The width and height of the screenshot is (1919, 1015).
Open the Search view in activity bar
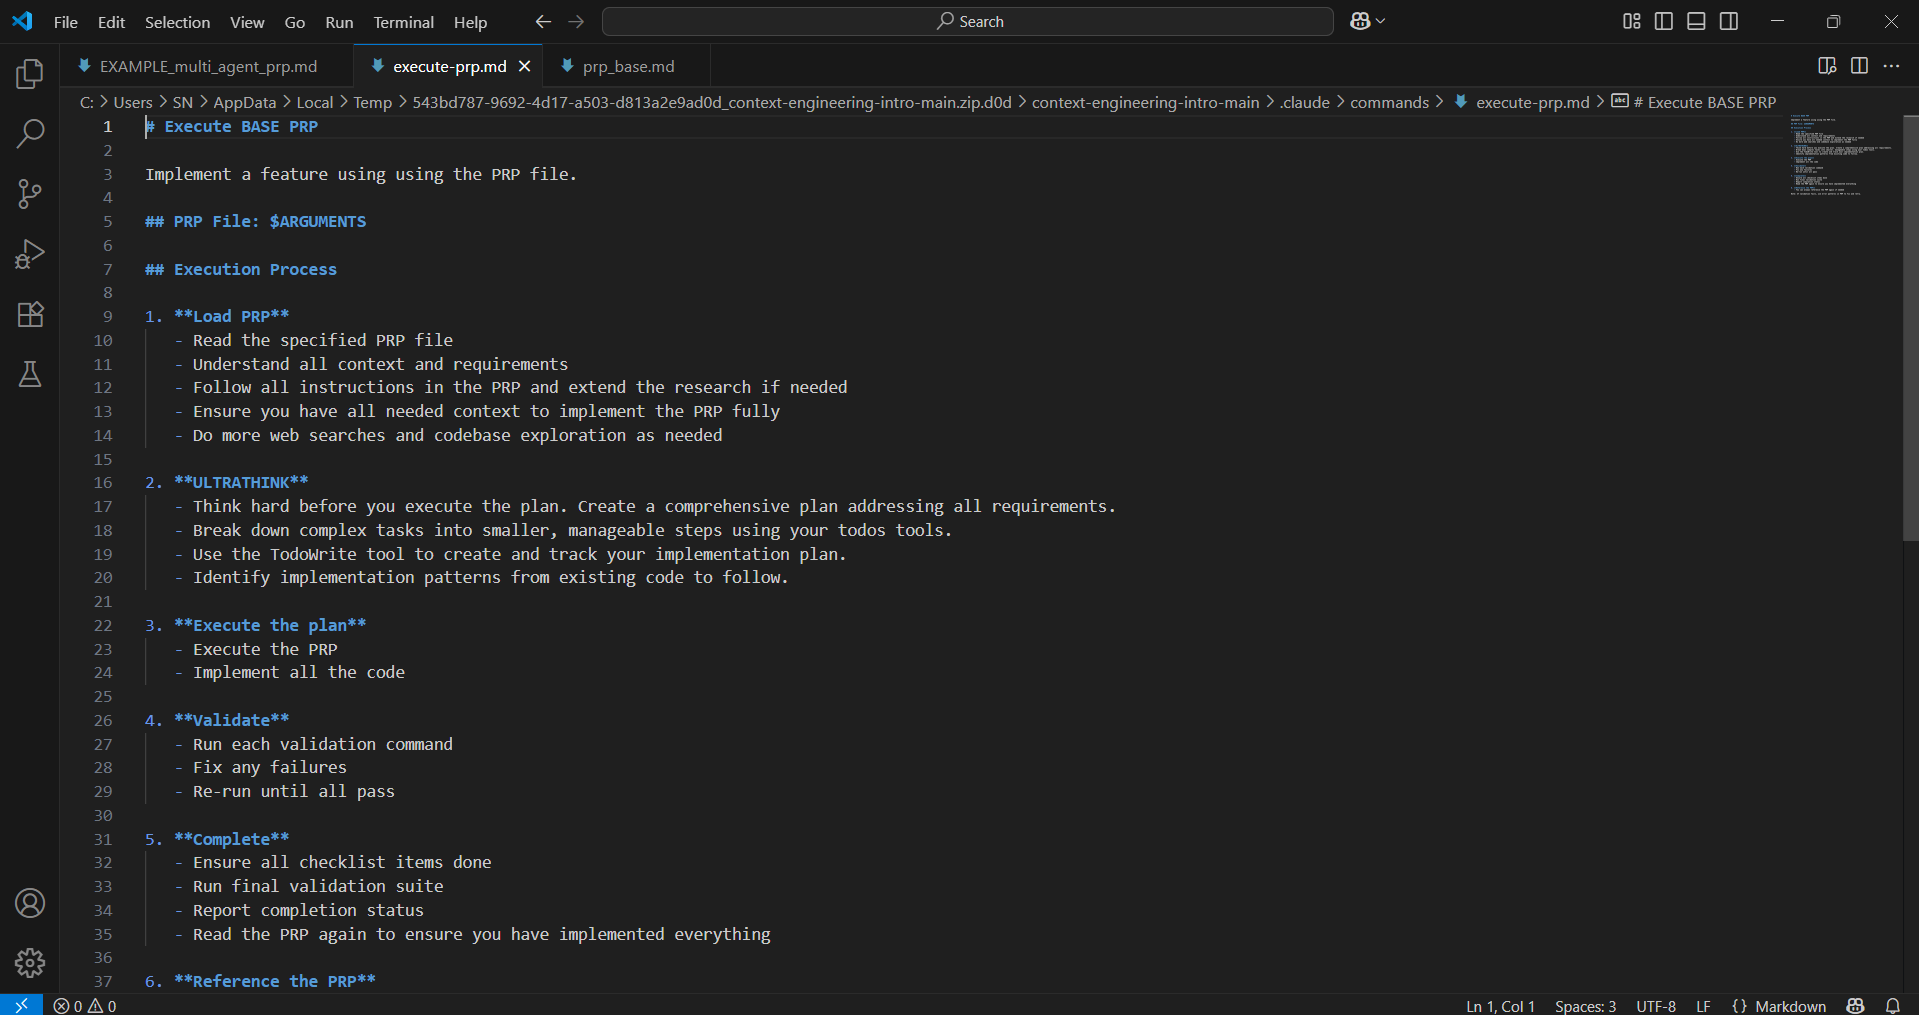(x=30, y=133)
